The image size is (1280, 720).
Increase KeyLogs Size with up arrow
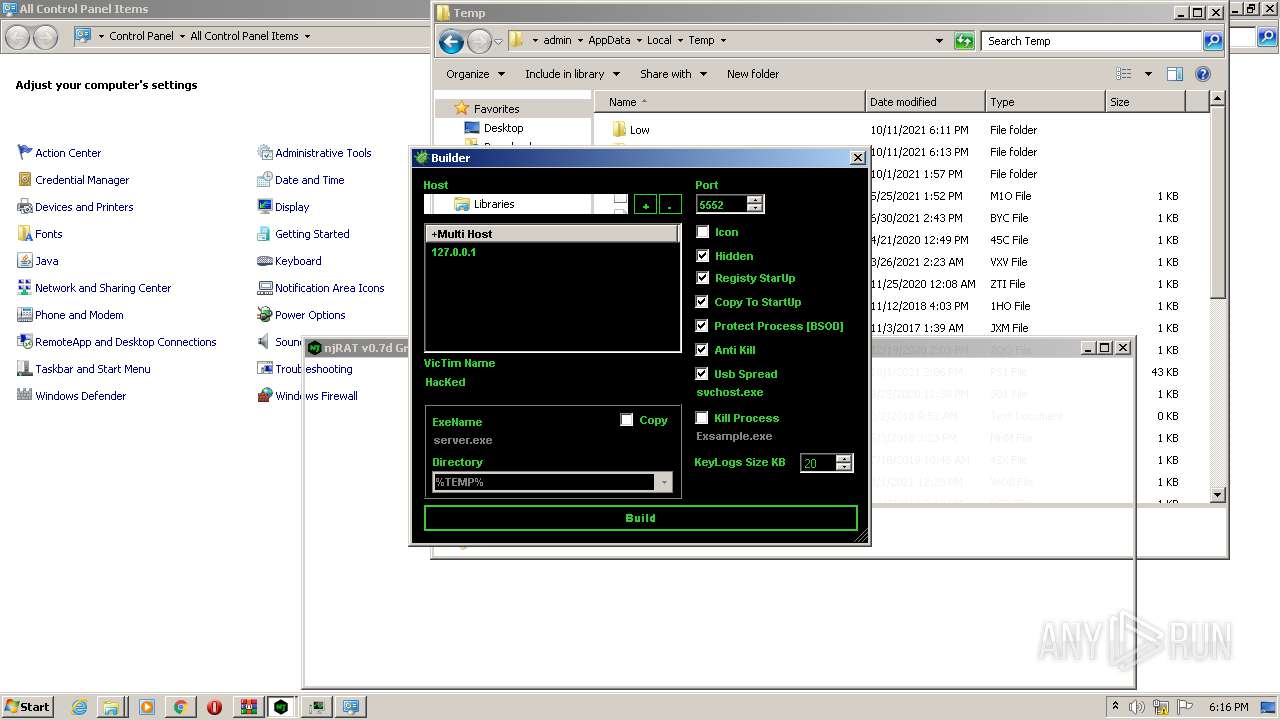click(844, 459)
